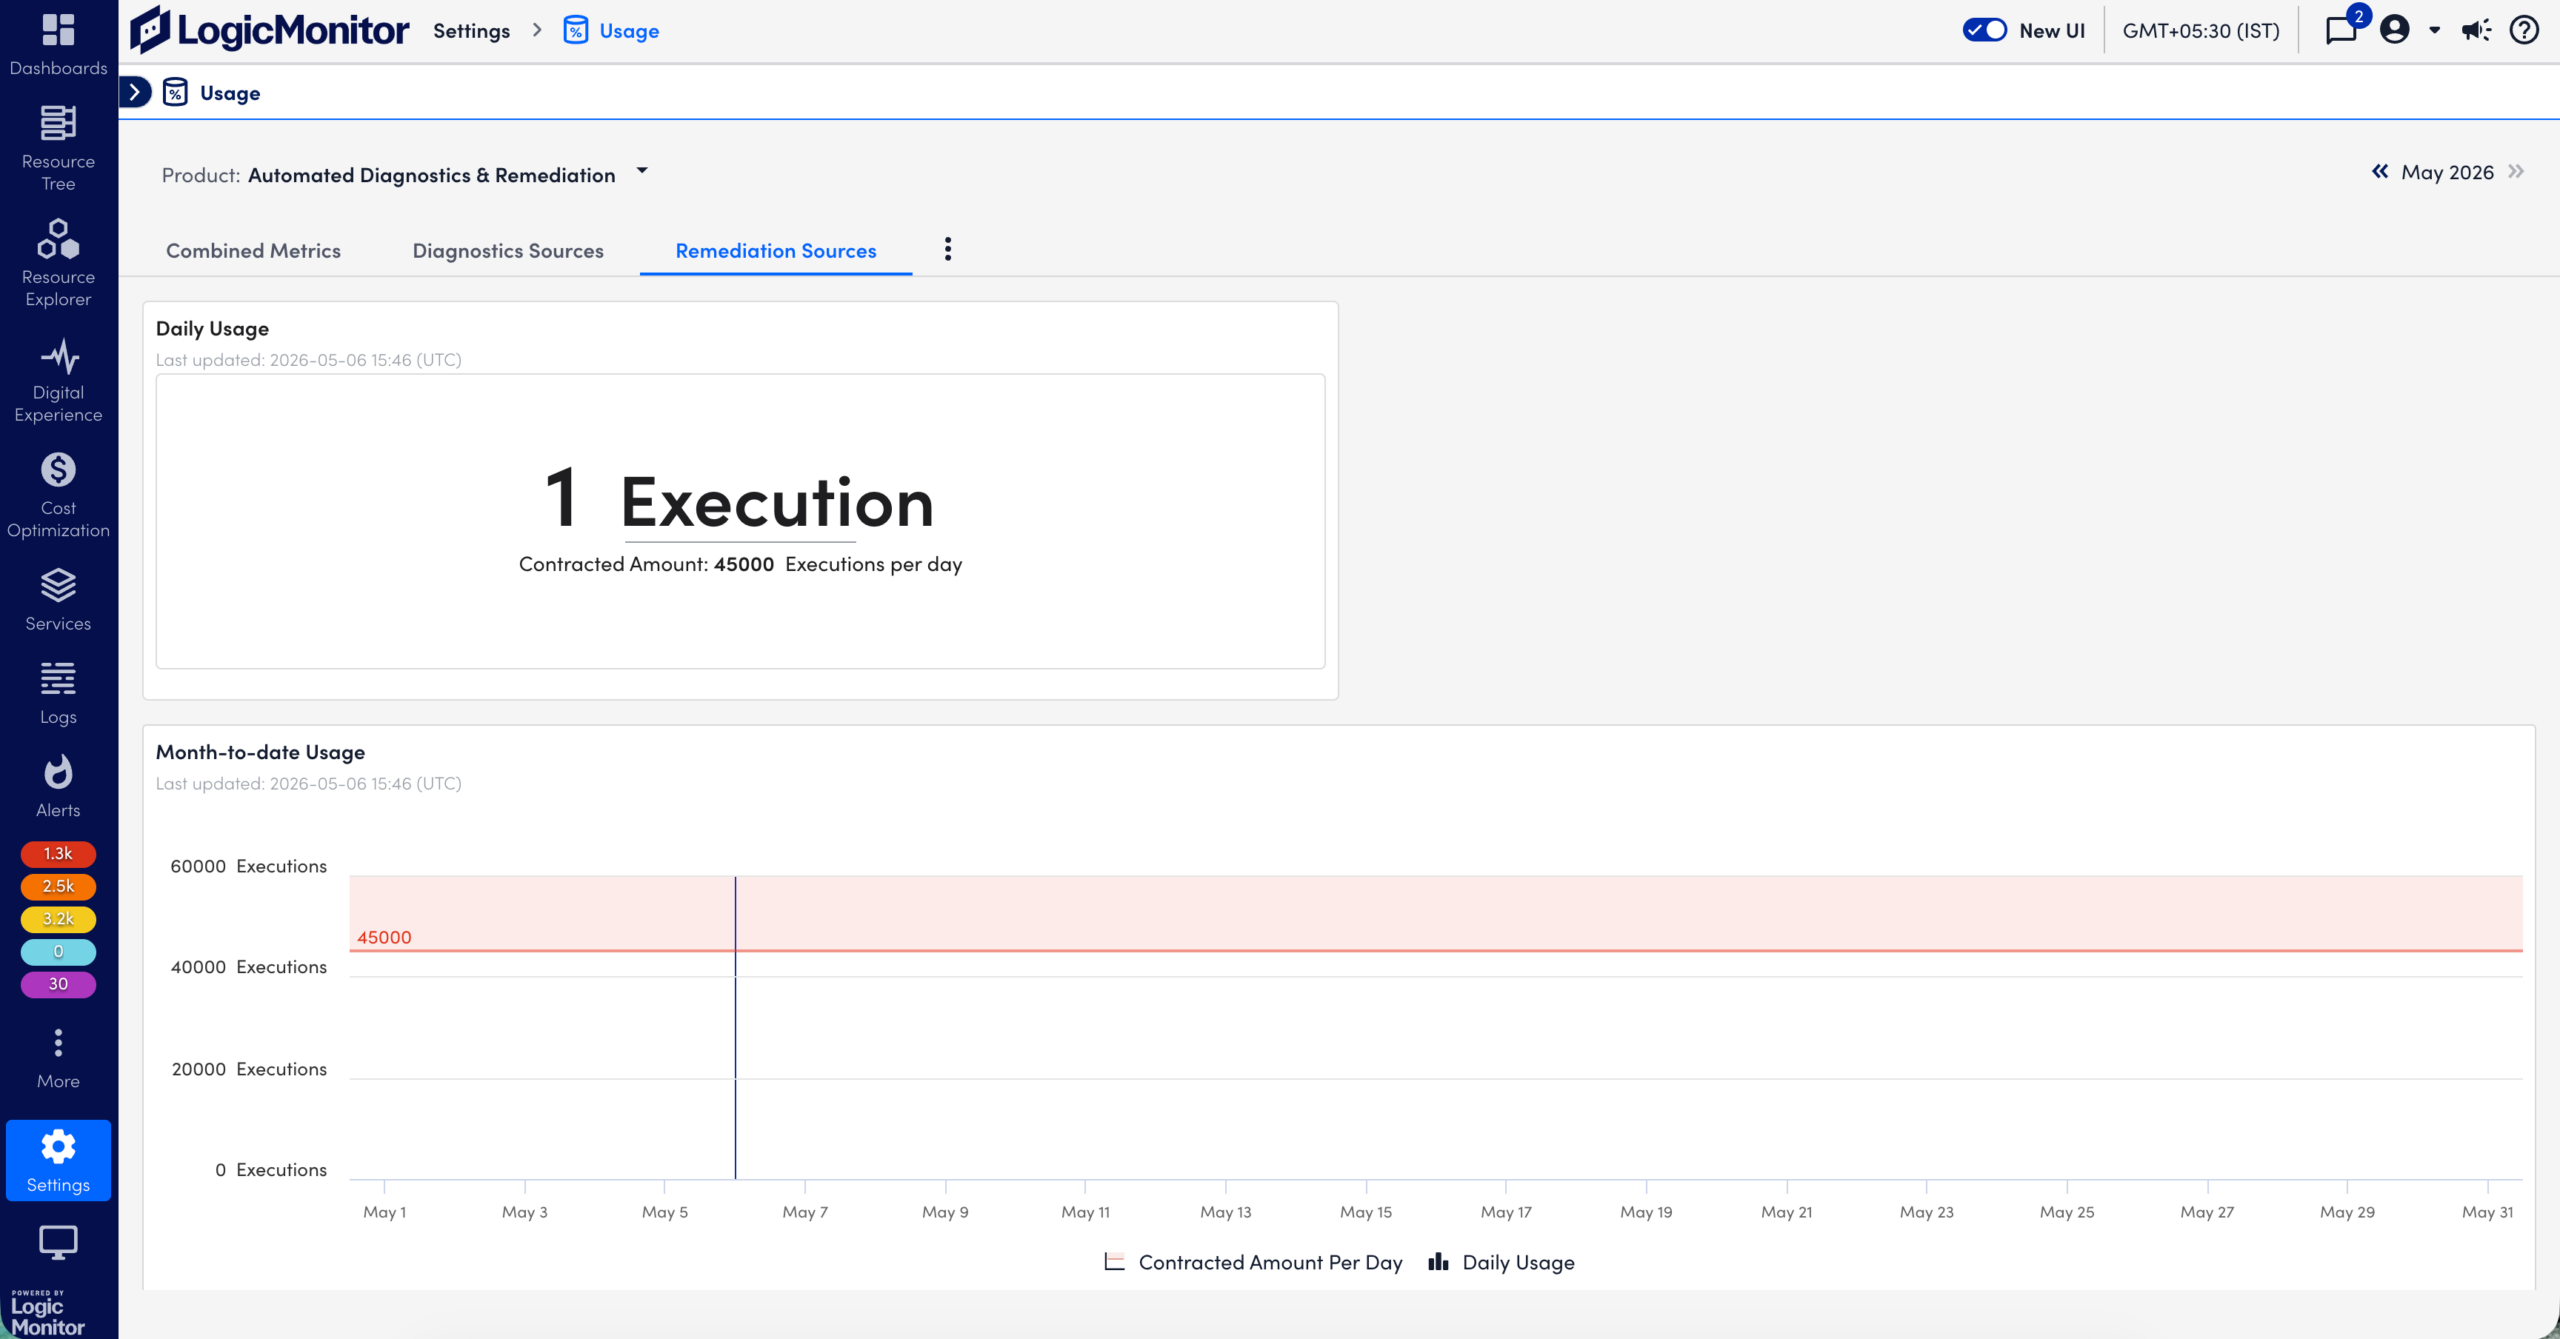The width and height of the screenshot is (2560, 1339).
Task: Open Dashboards from the sidebar
Action: (58, 45)
